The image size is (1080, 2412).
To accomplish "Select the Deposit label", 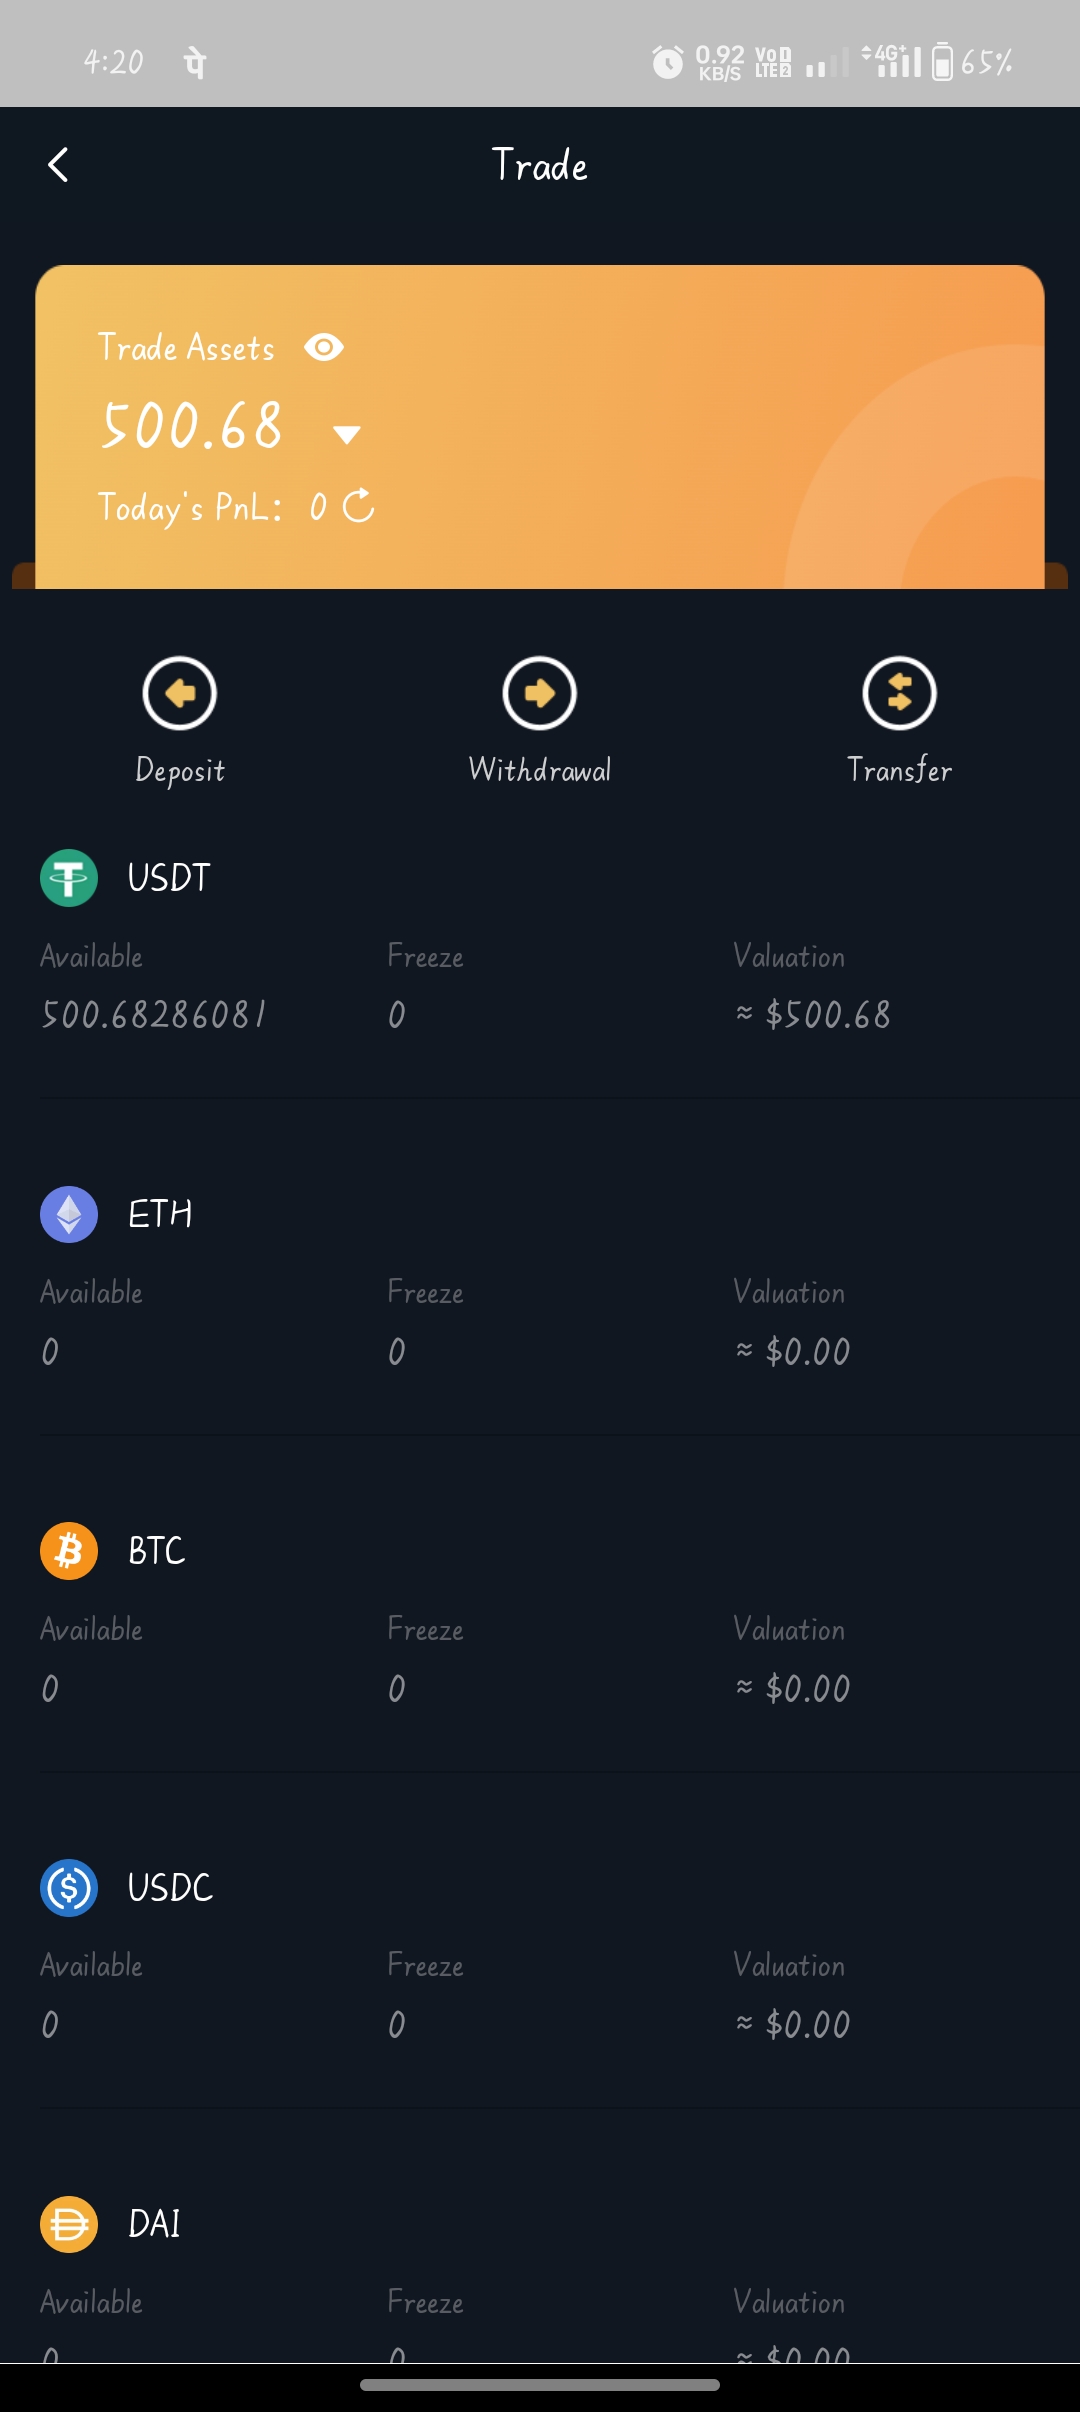I will coord(180,770).
